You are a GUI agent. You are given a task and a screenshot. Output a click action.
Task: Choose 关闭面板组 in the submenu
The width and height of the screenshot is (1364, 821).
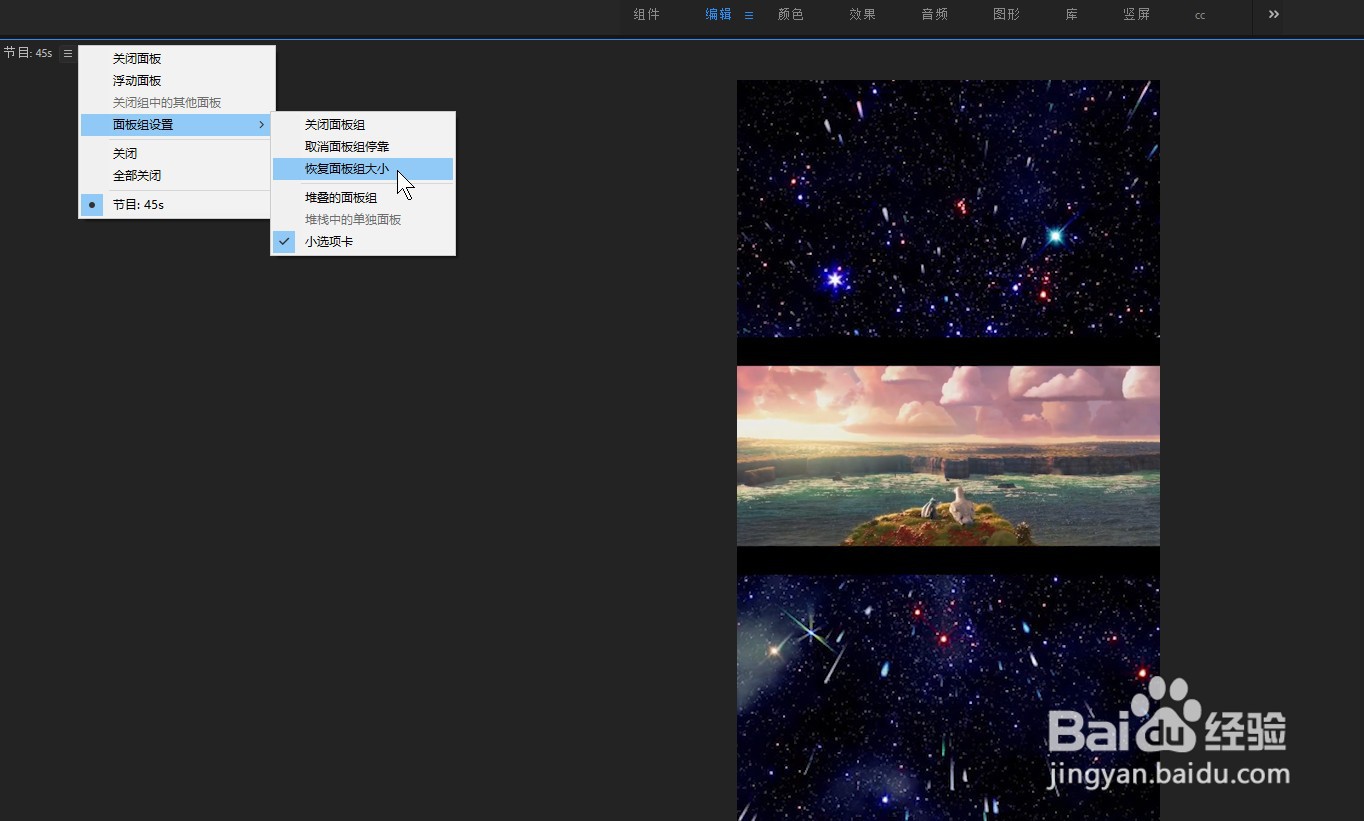(x=363, y=125)
